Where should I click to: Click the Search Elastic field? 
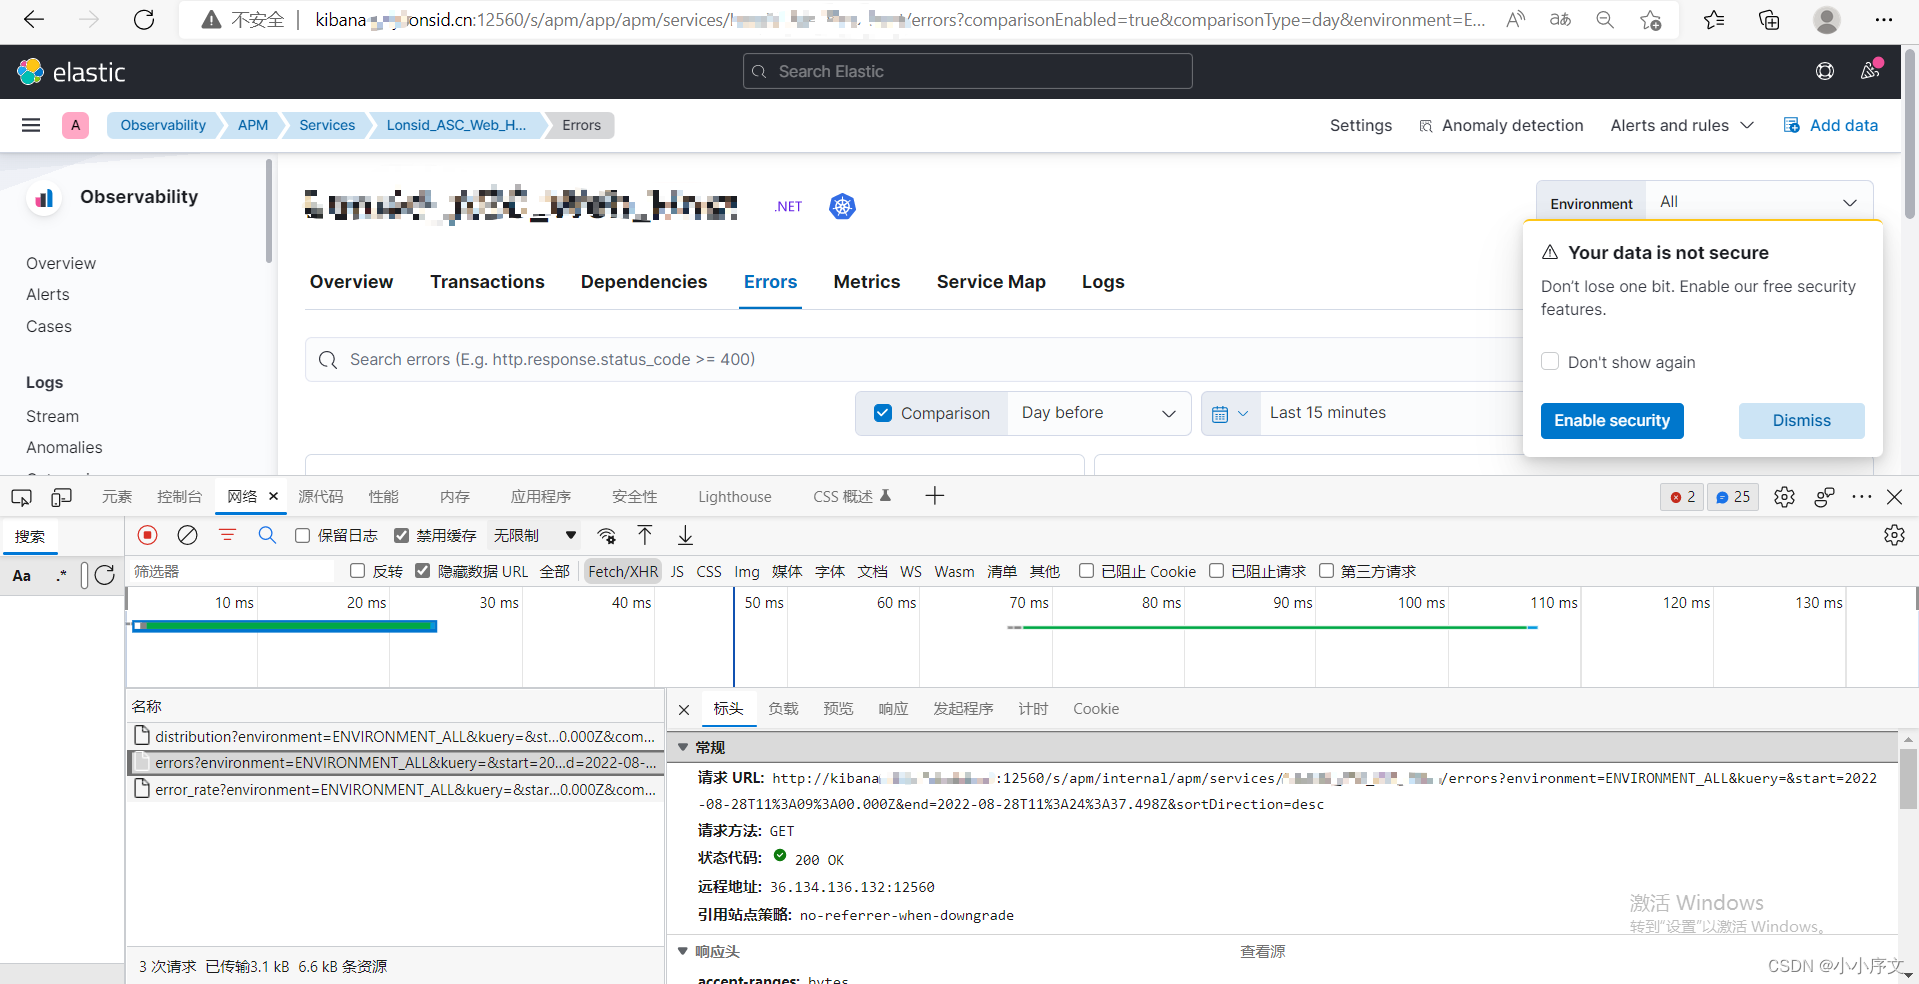click(x=967, y=71)
